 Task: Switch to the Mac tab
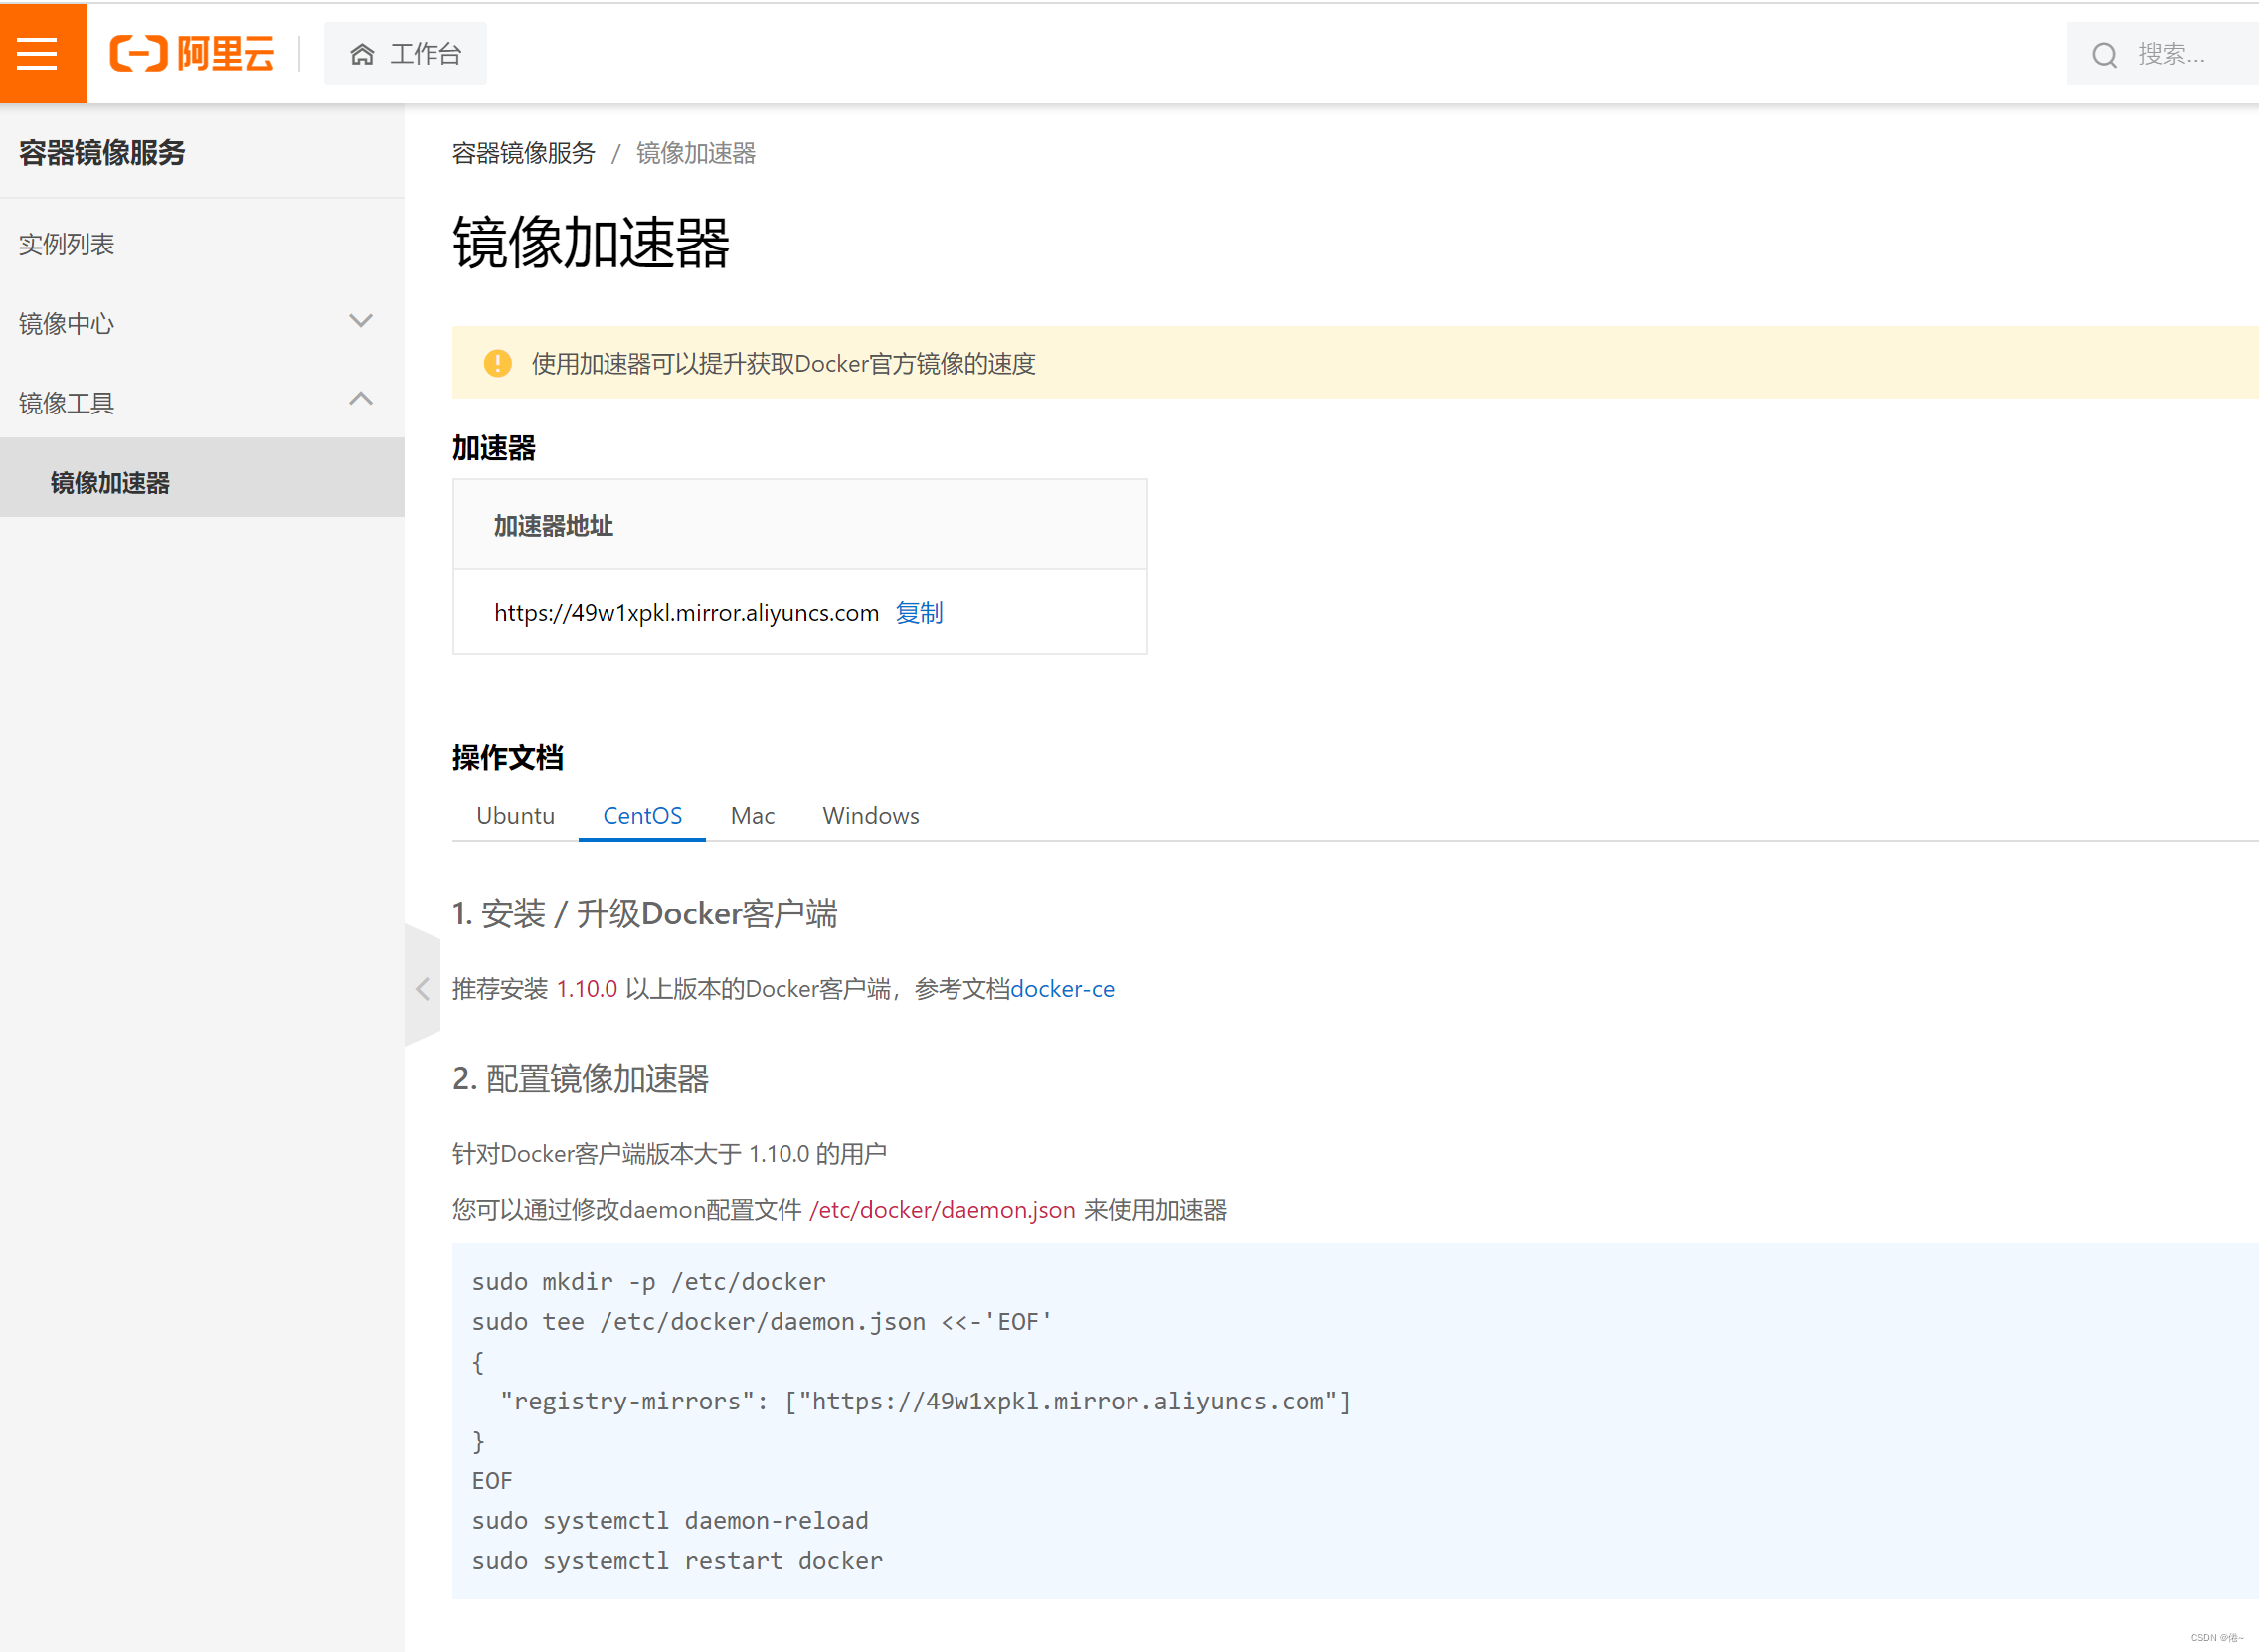752,816
